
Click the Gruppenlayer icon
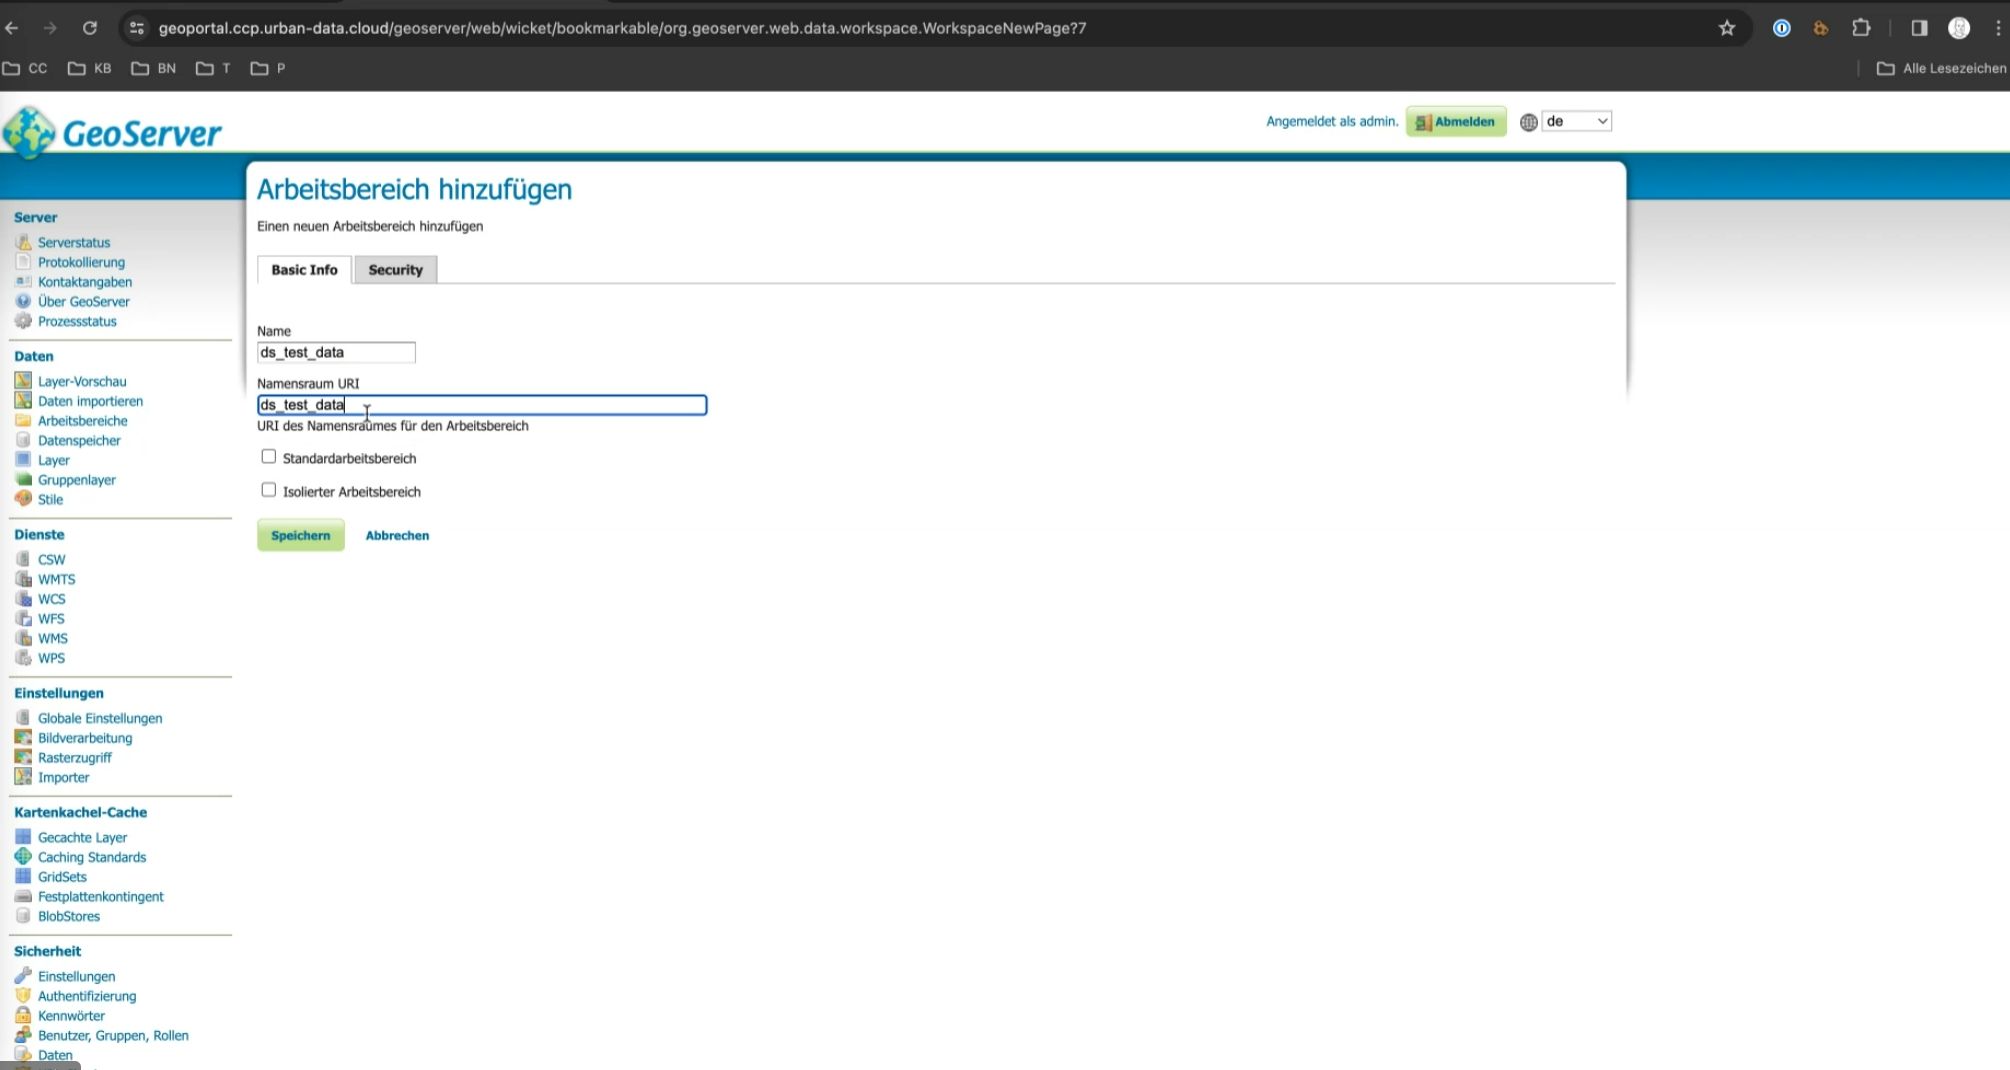23,480
